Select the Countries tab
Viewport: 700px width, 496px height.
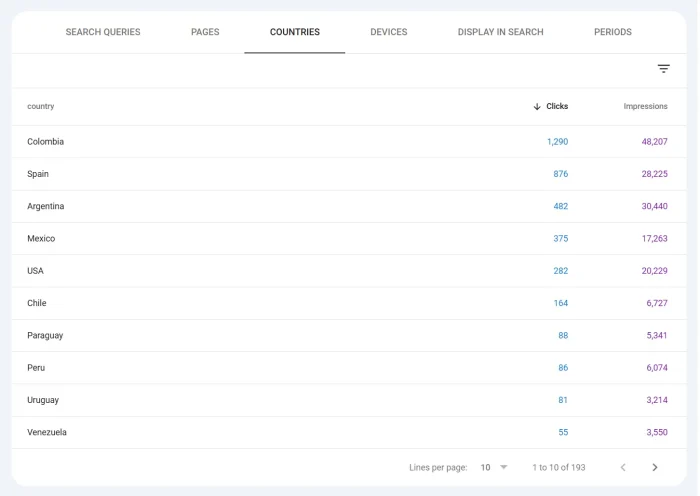[295, 32]
